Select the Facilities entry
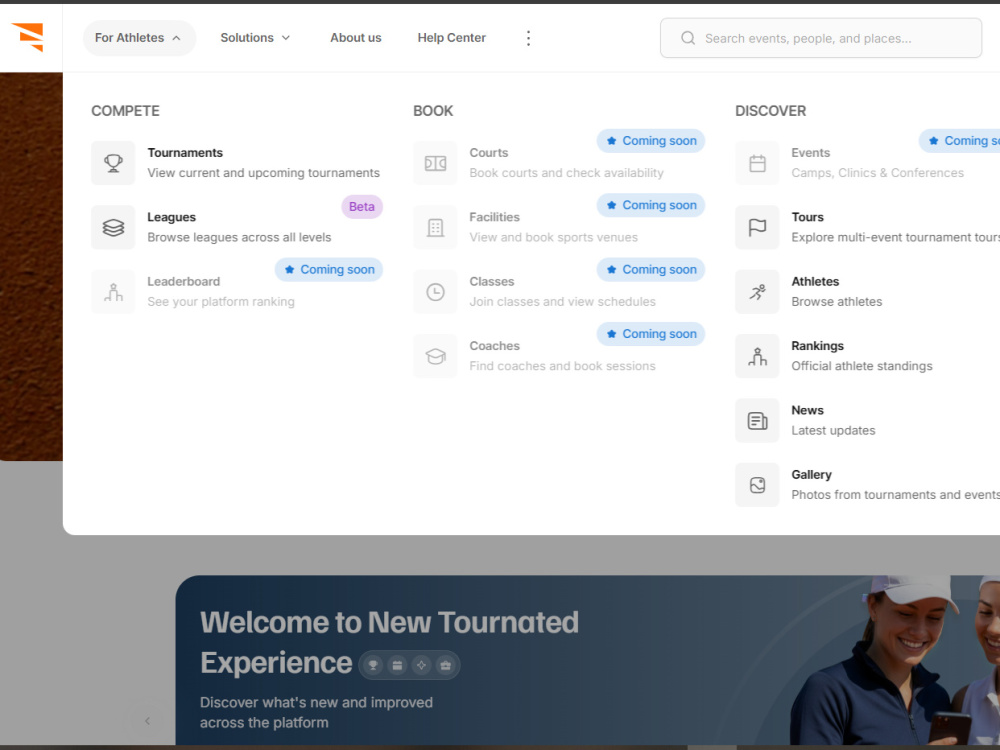Viewport: 1000px width, 750px height. click(559, 227)
